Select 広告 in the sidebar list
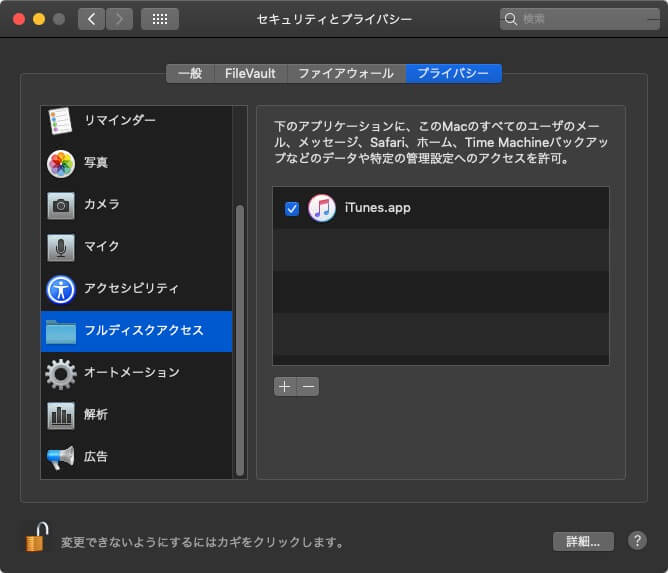668x573 pixels. click(136, 458)
